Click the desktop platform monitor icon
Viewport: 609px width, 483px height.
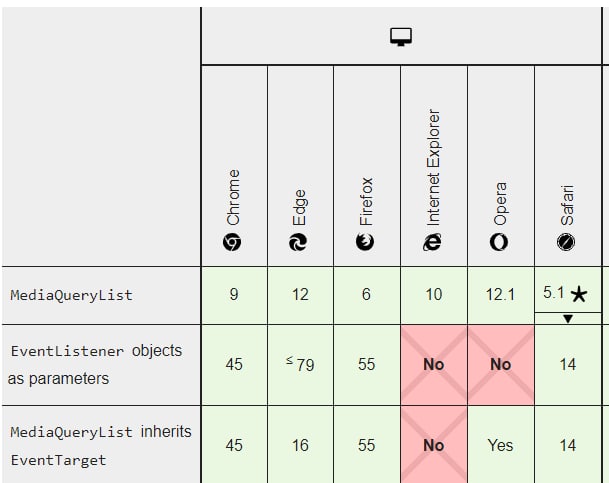pyautogui.click(x=402, y=38)
